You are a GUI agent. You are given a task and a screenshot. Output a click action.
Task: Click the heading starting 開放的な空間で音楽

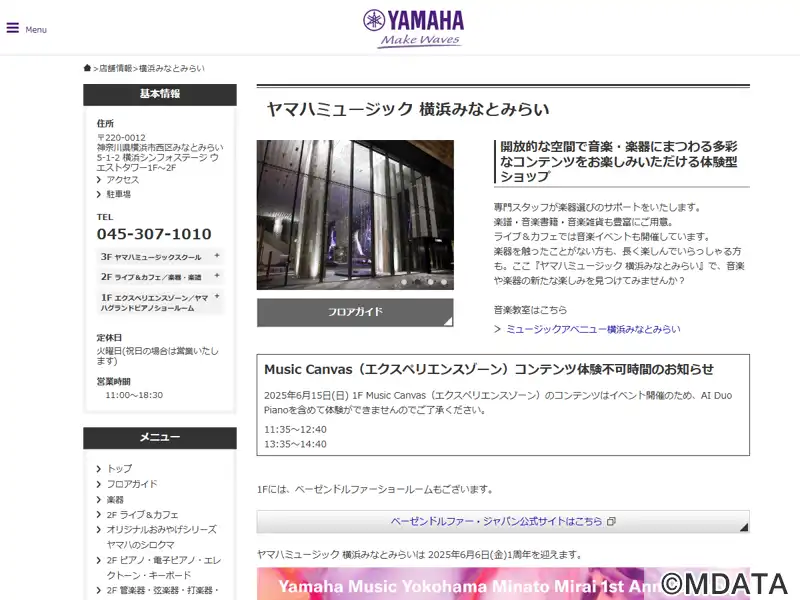point(618,161)
